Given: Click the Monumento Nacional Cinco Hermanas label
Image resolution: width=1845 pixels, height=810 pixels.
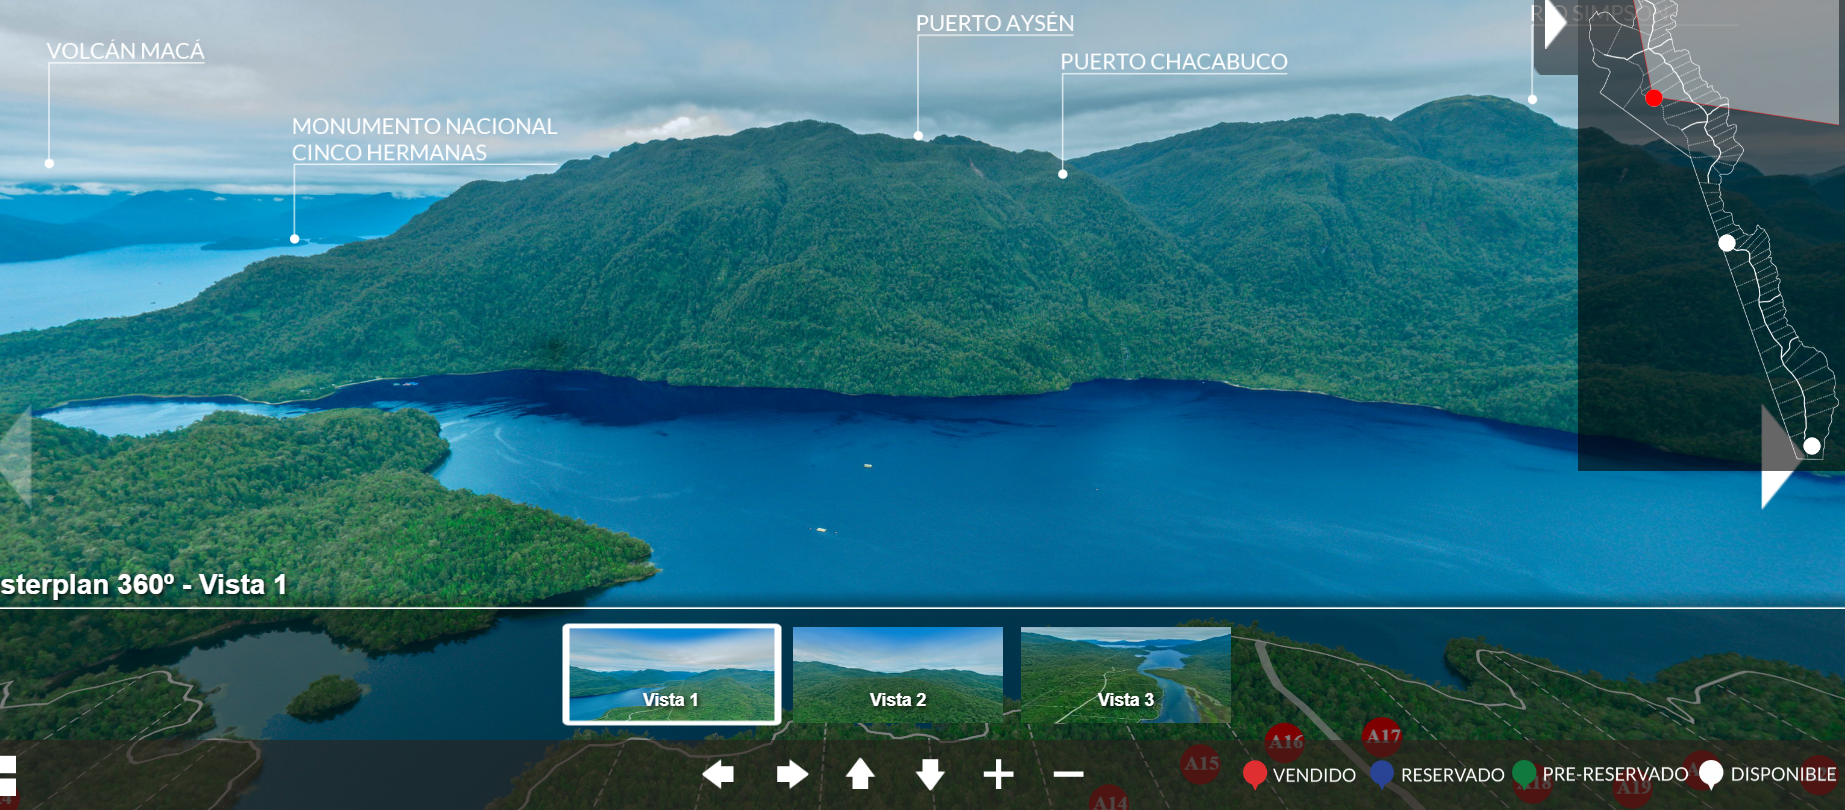Looking at the screenshot, I should click(424, 139).
